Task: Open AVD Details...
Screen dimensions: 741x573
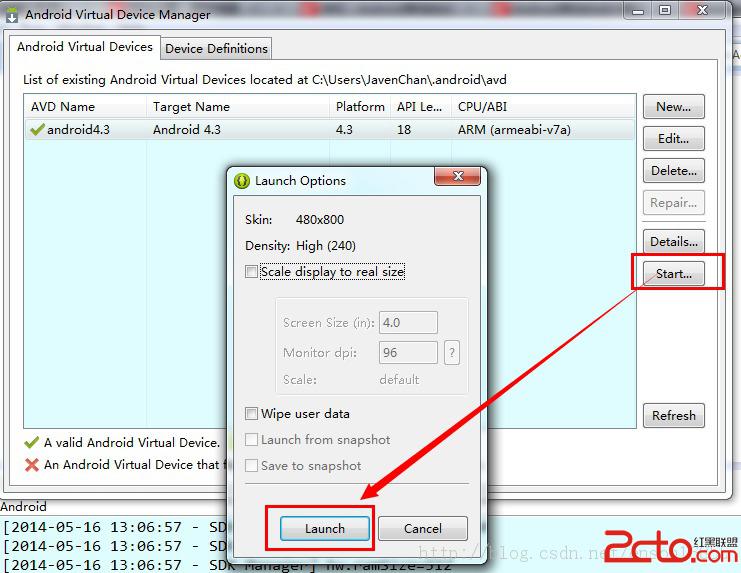Action: 673,242
